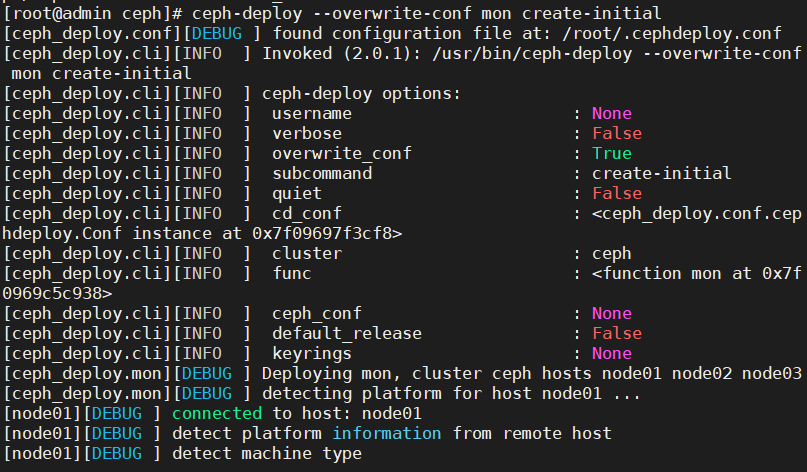Click the '<ceph_deploy.conf.cep' value text
This screenshot has height=472, width=807.
(697, 214)
